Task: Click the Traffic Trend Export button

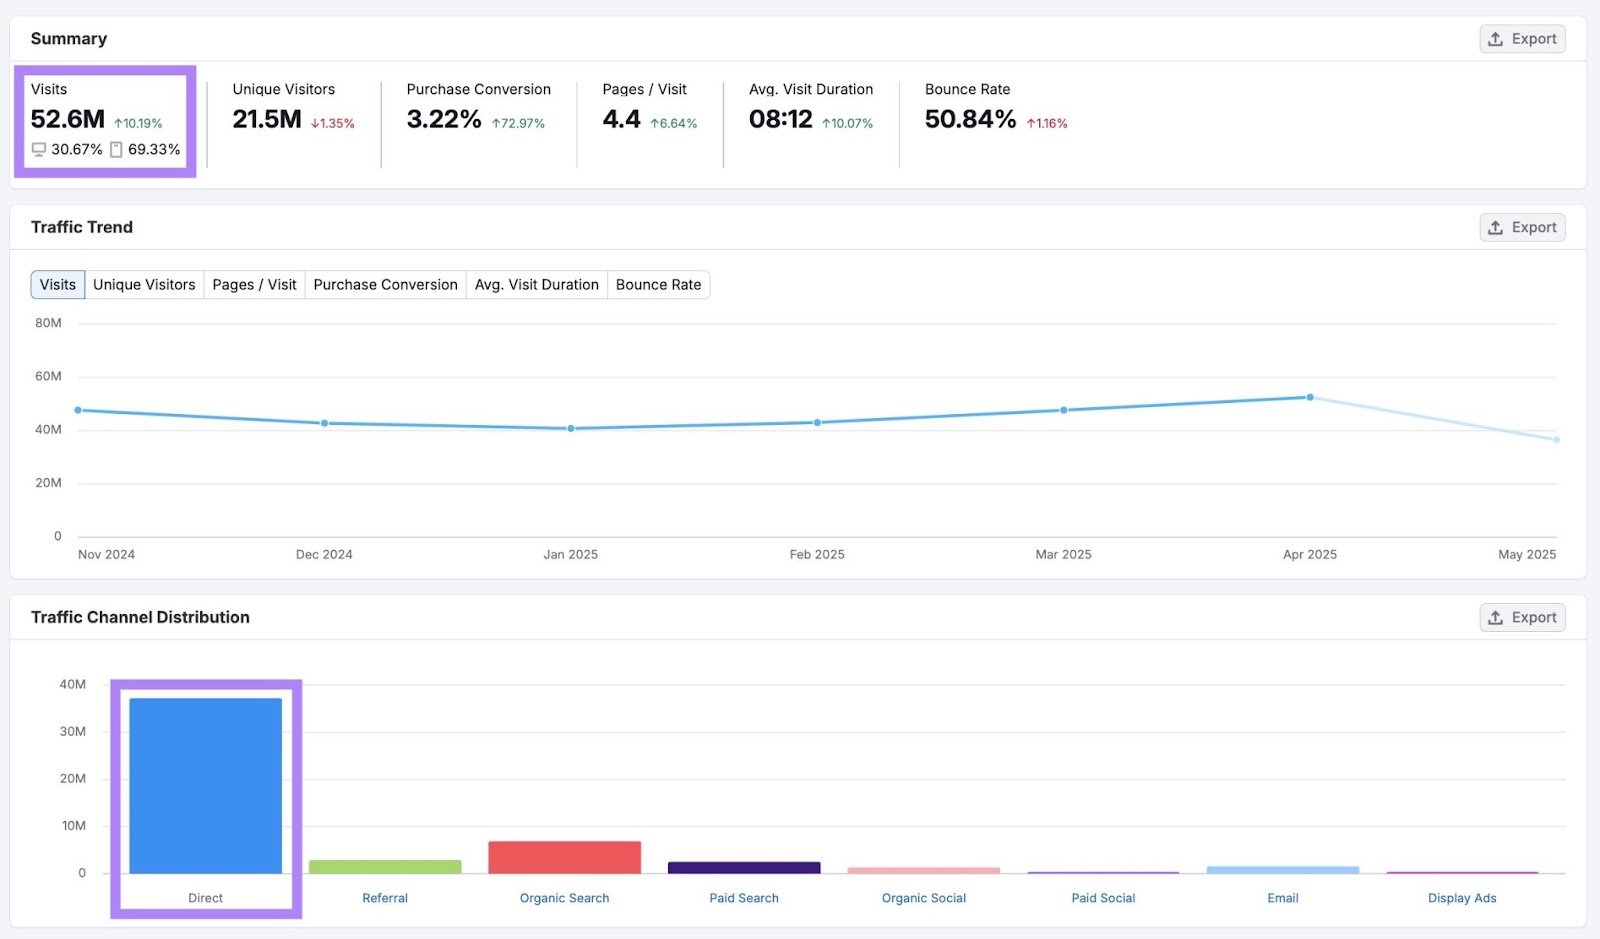Action: pyautogui.click(x=1522, y=227)
